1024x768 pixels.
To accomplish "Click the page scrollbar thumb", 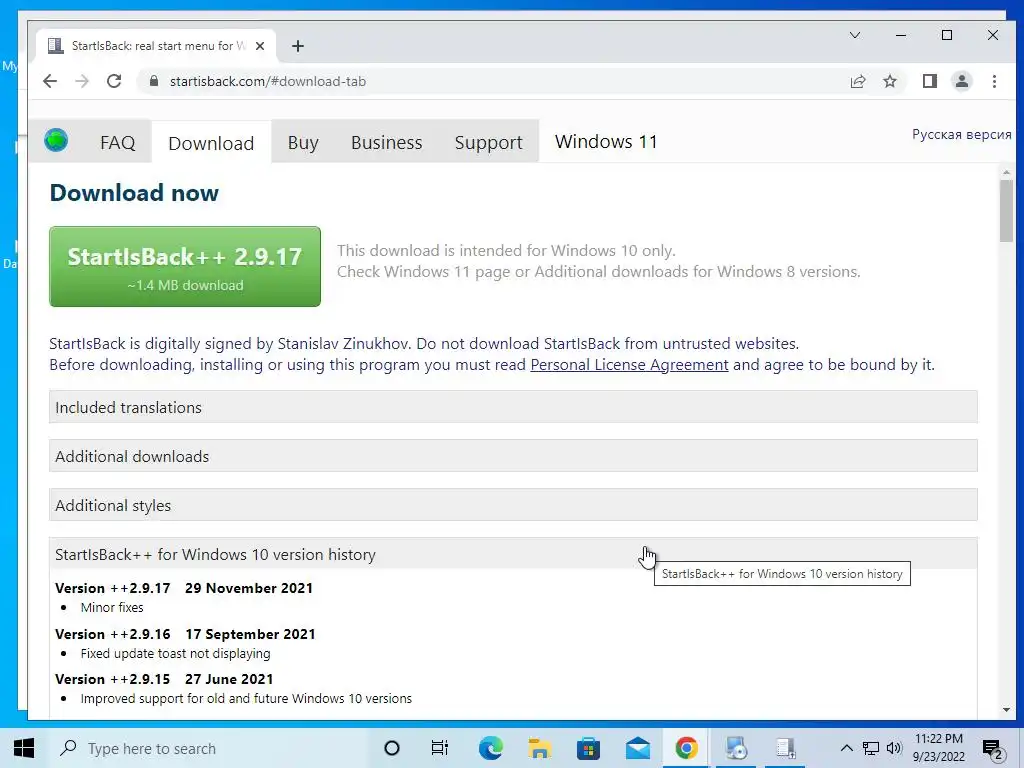I will (1006, 210).
